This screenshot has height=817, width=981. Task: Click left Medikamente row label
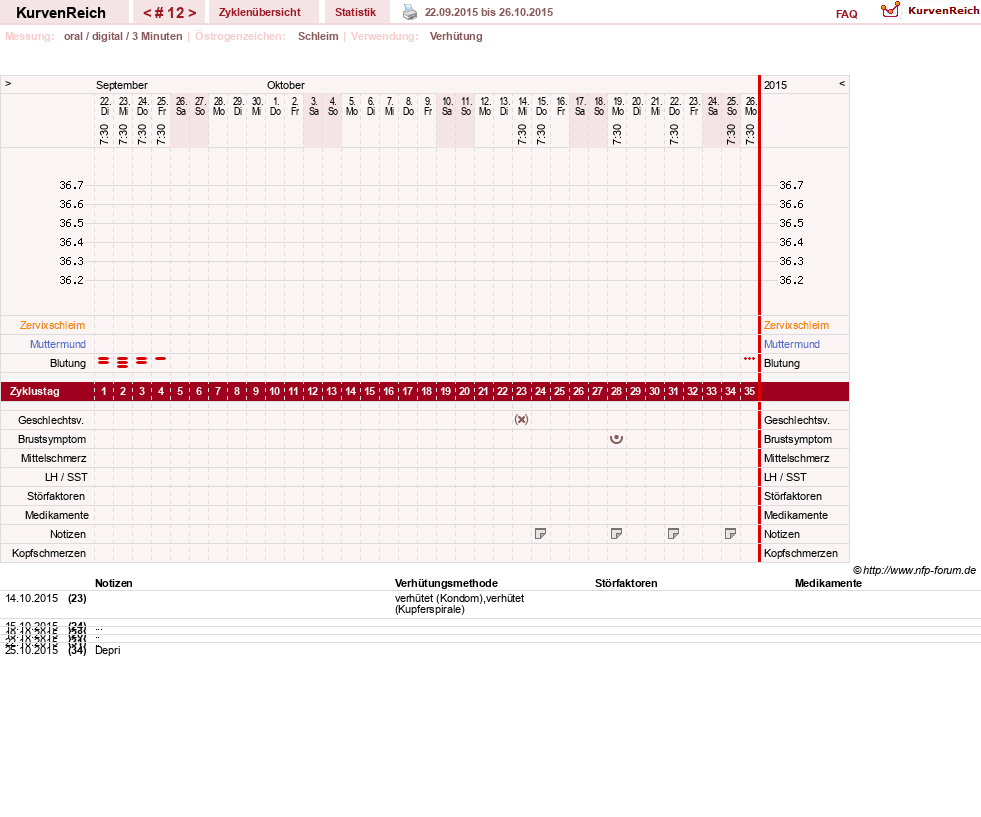point(57,515)
